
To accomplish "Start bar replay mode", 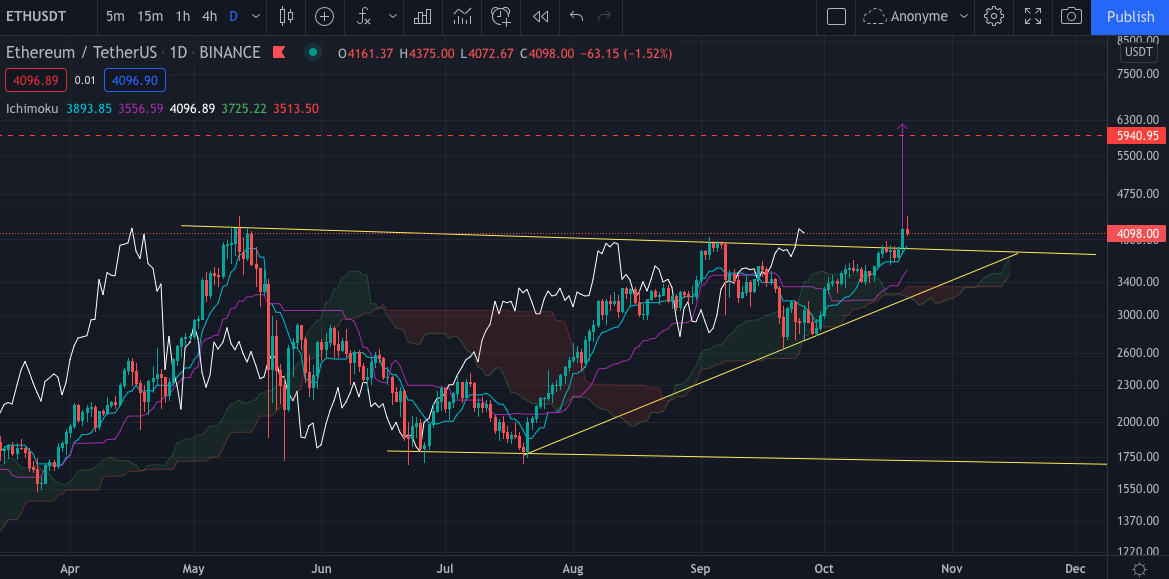I will pyautogui.click(x=540, y=17).
